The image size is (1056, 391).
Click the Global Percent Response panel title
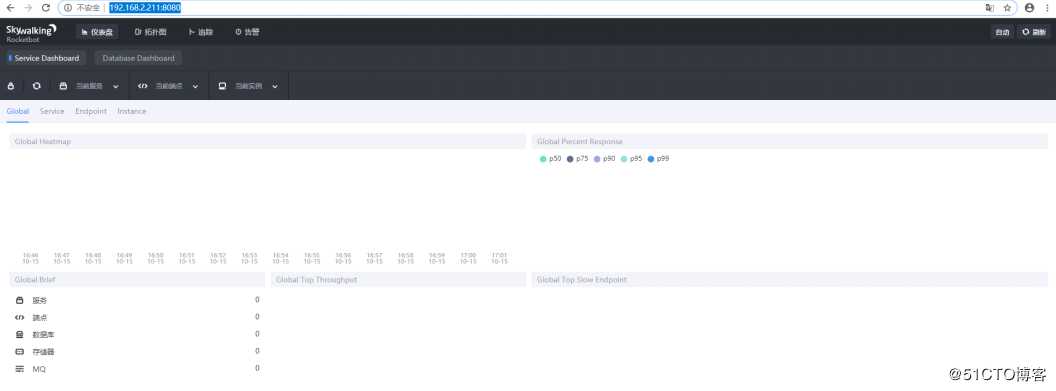579,142
